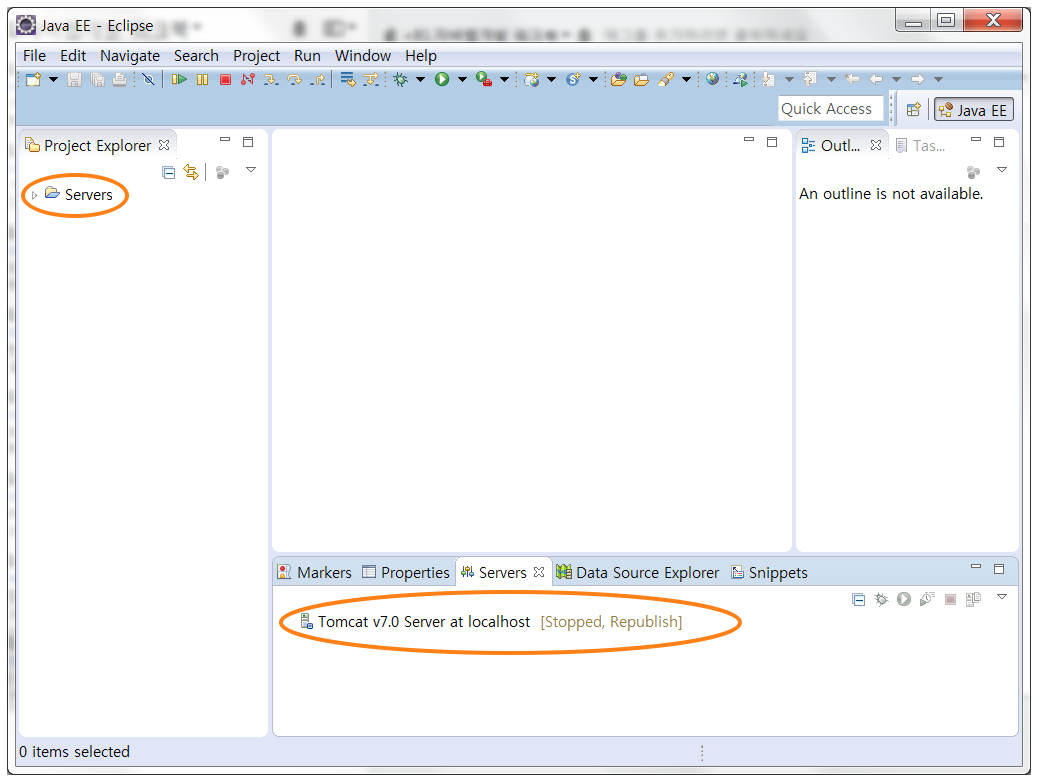Click Collapse All in Project Explorer

[x=169, y=173]
